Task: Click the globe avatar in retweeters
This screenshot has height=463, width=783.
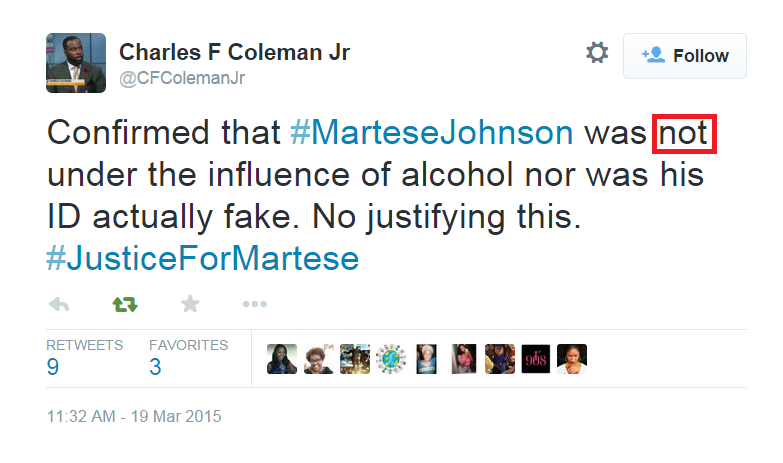Action: point(391,359)
